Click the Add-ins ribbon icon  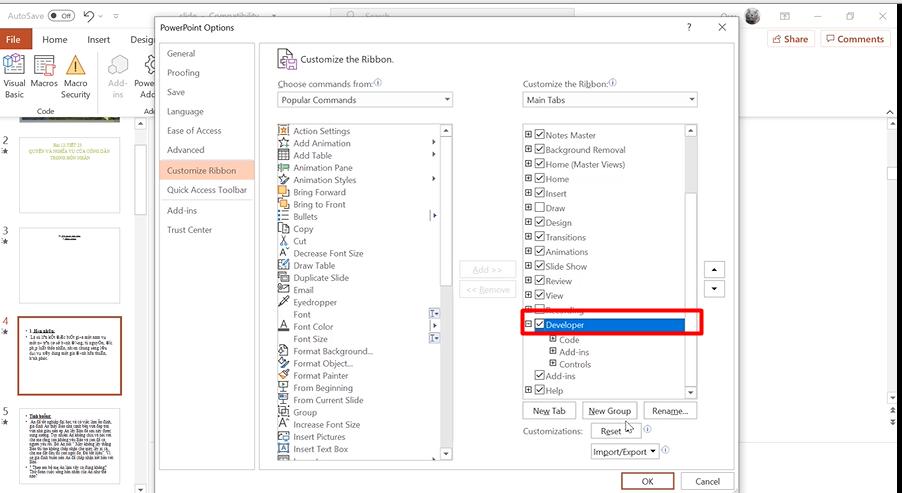click(x=118, y=65)
